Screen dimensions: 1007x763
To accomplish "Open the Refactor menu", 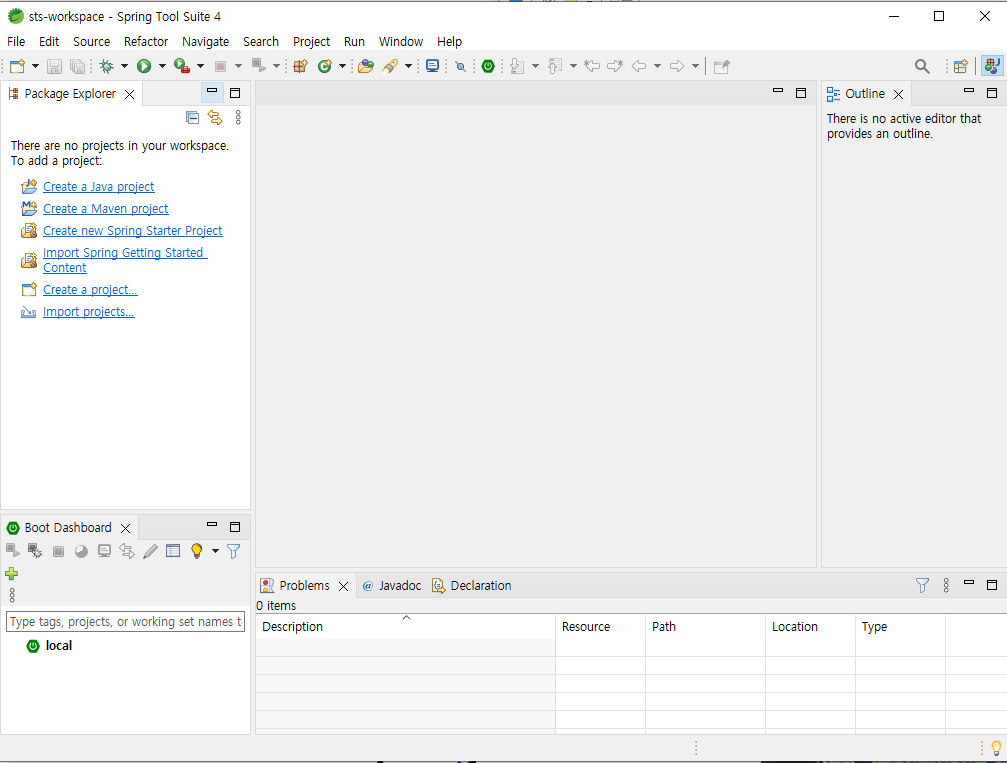I will click(x=146, y=42).
